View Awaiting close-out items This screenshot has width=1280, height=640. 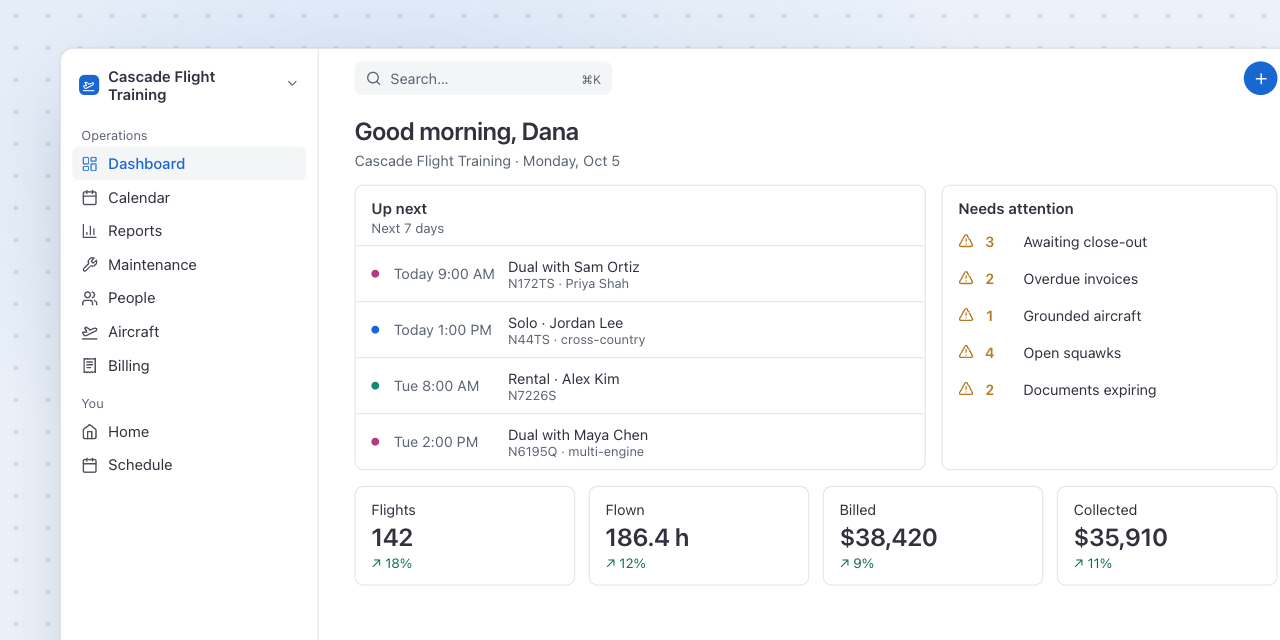pyautogui.click(x=1109, y=242)
